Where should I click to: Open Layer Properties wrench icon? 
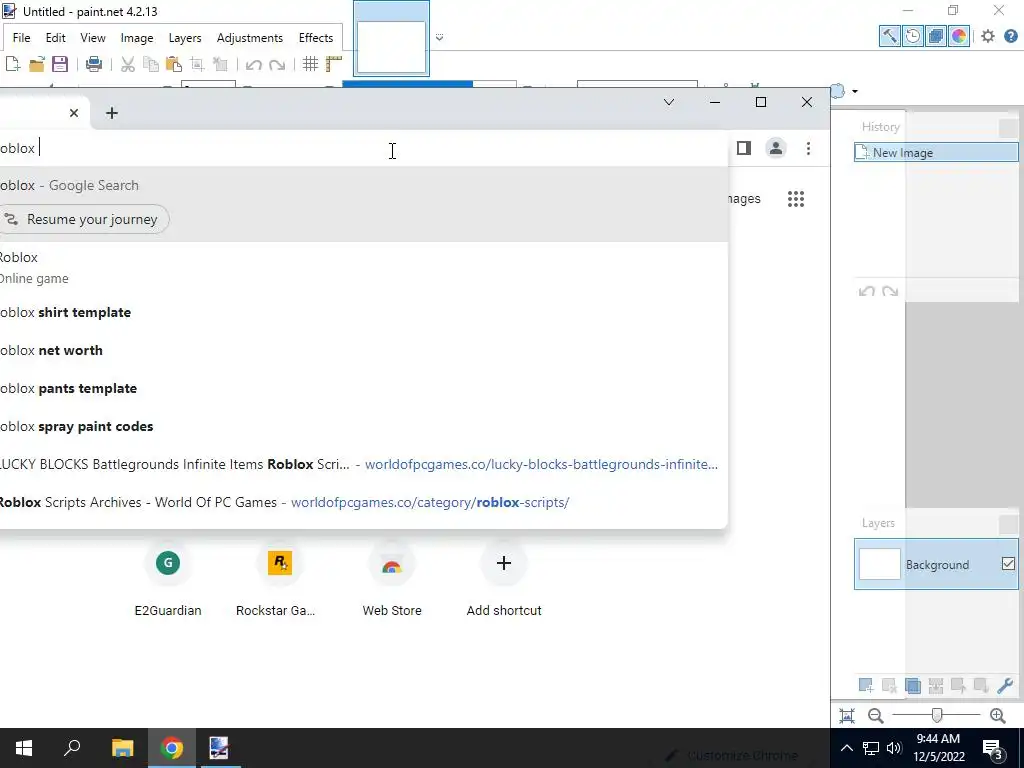point(1005,685)
